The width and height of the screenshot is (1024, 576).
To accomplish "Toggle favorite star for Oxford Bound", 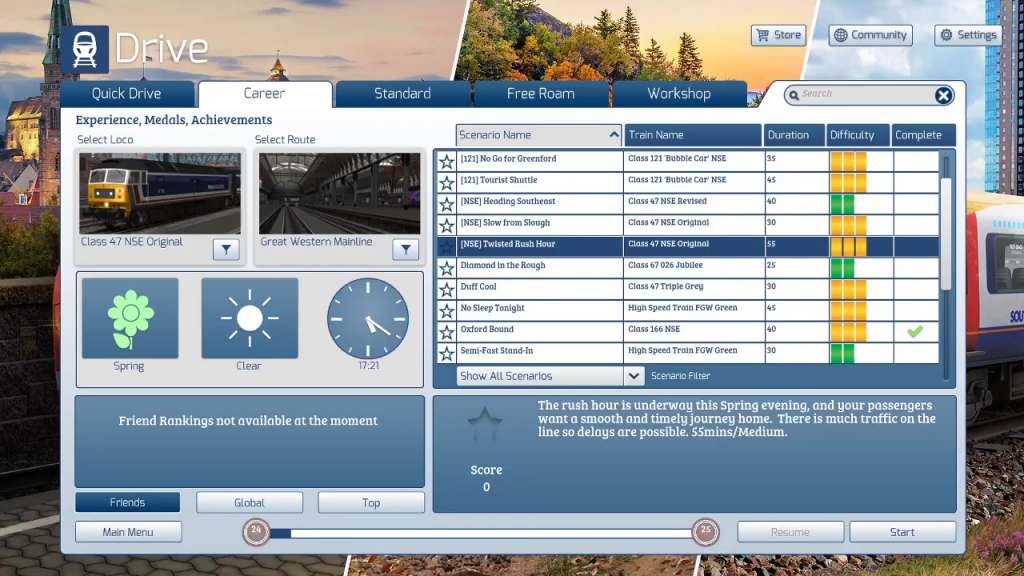I will click(x=446, y=331).
